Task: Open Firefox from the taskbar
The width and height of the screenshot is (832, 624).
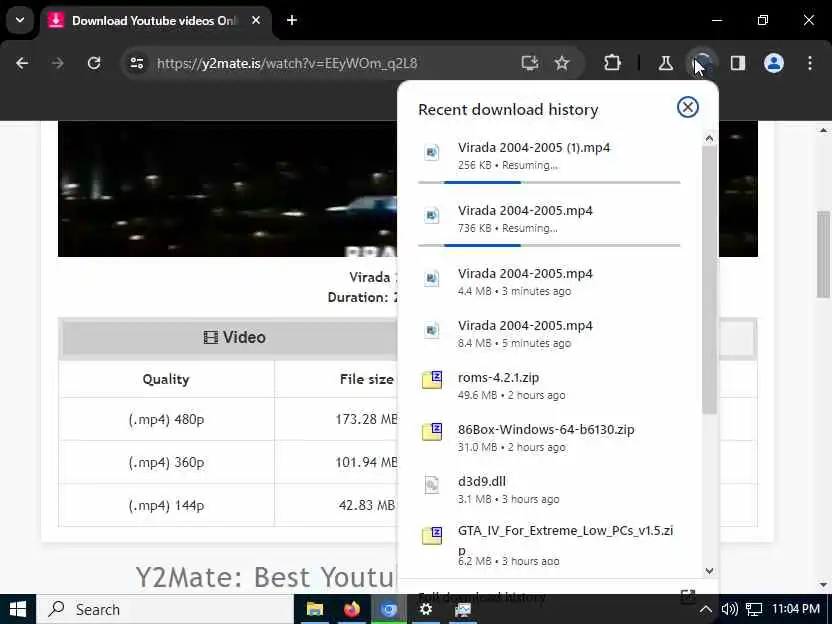Action: 351,609
